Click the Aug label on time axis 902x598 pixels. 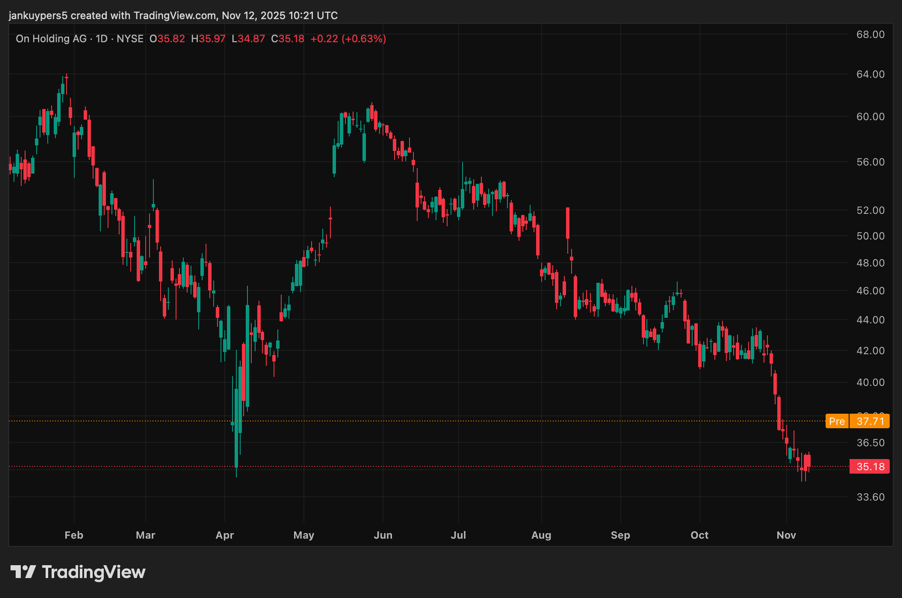point(541,535)
